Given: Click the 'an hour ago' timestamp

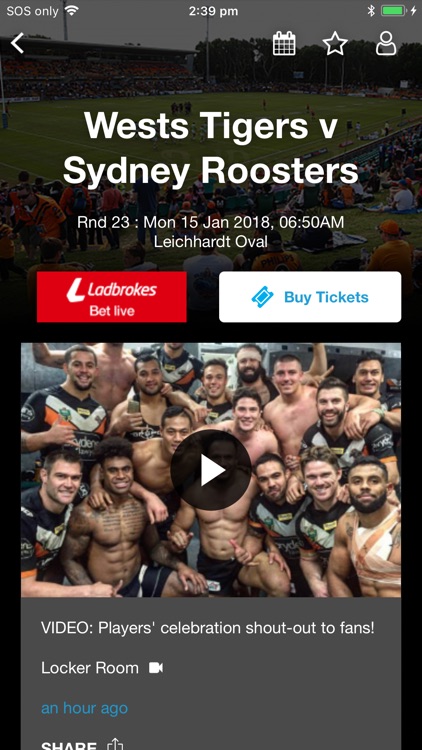Looking at the screenshot, I should (85, 708).
